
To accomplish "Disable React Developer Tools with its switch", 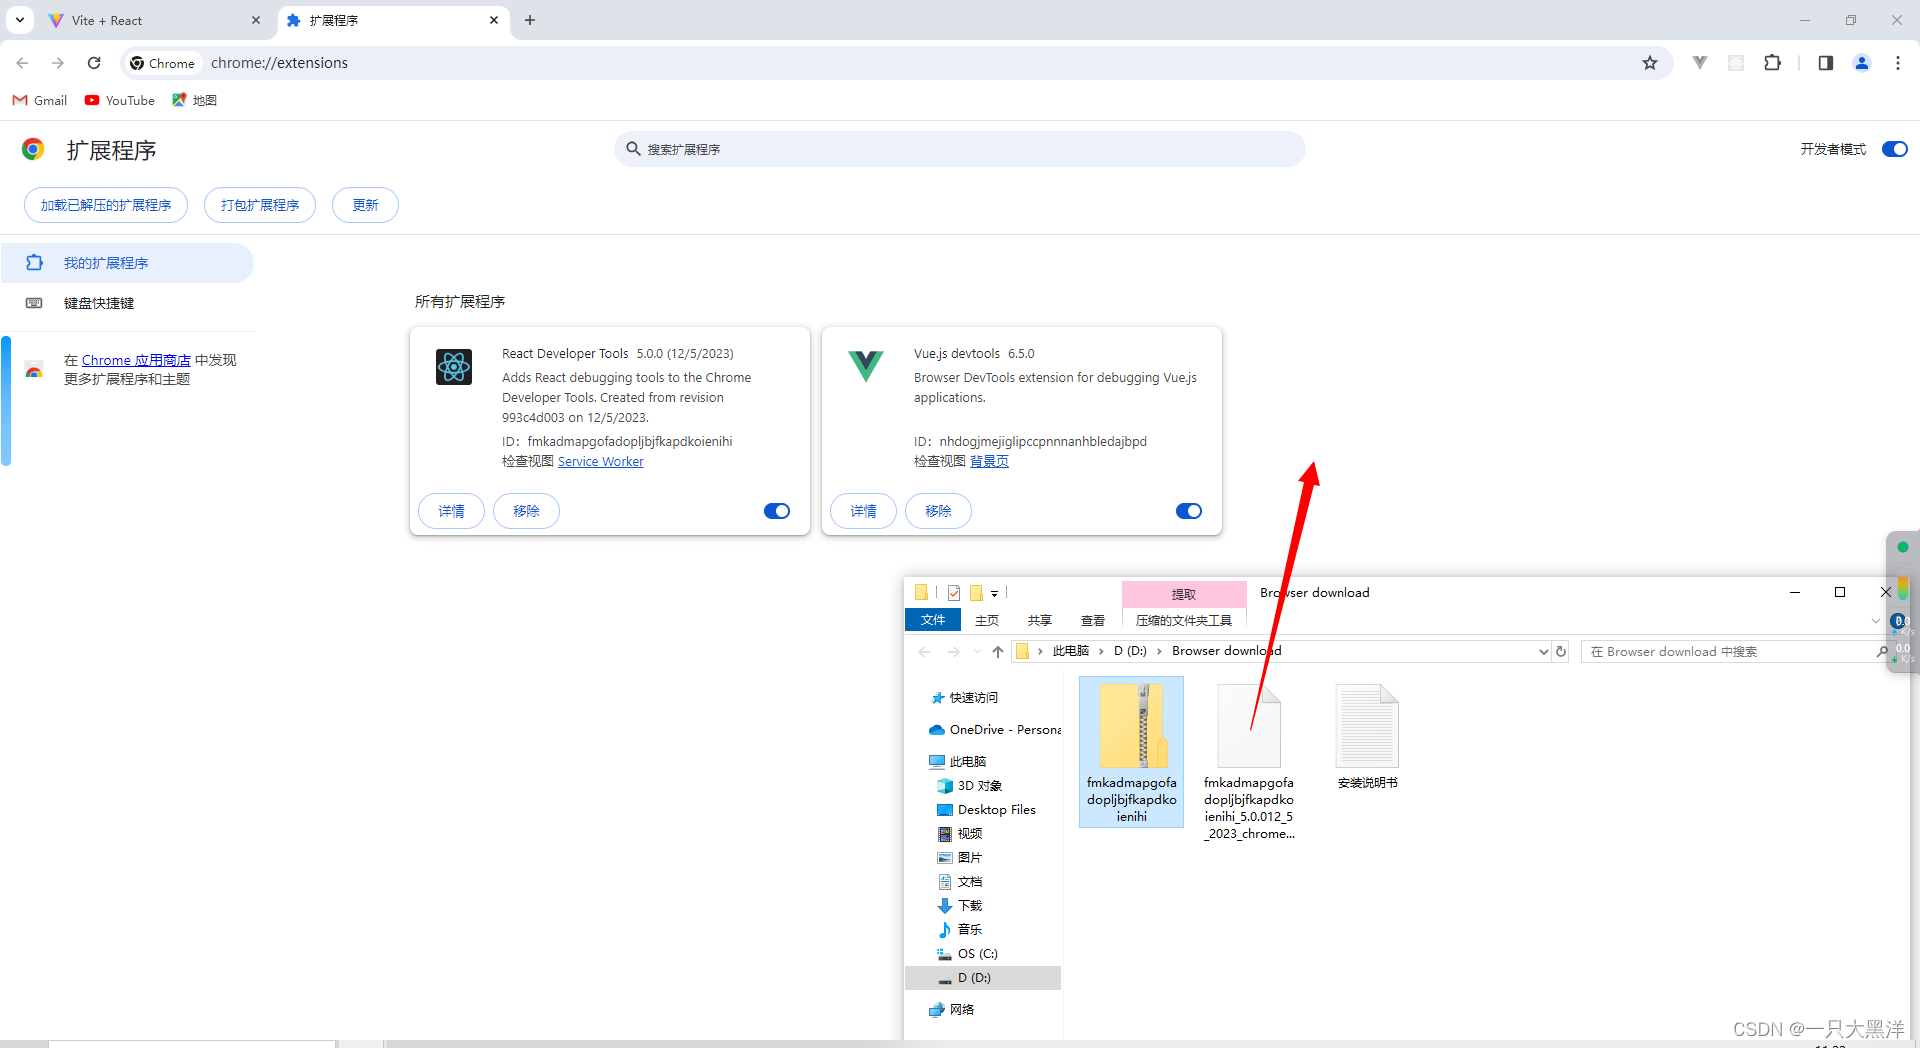I will (x=777, y=511).
